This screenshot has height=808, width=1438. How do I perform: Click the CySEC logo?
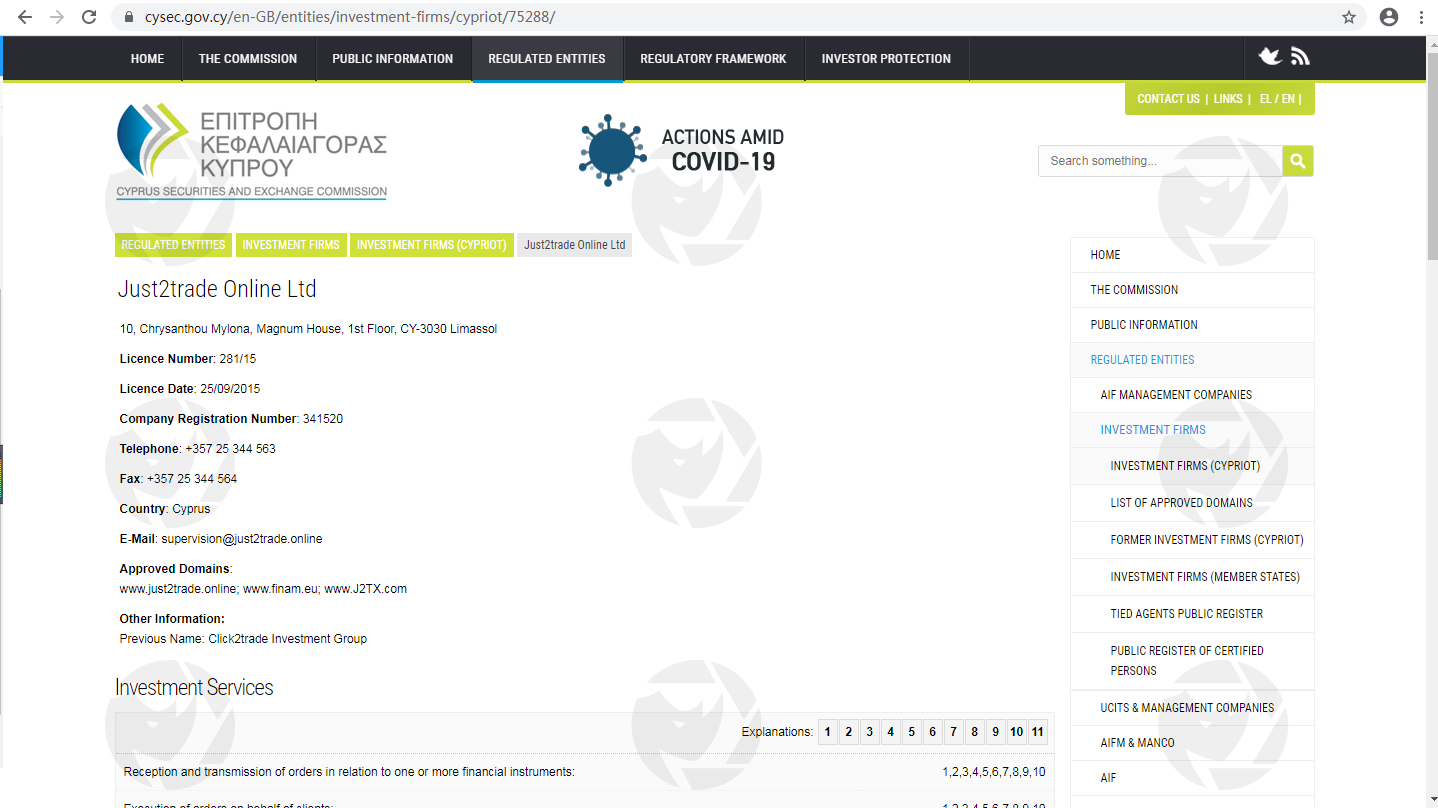point(252,152)
